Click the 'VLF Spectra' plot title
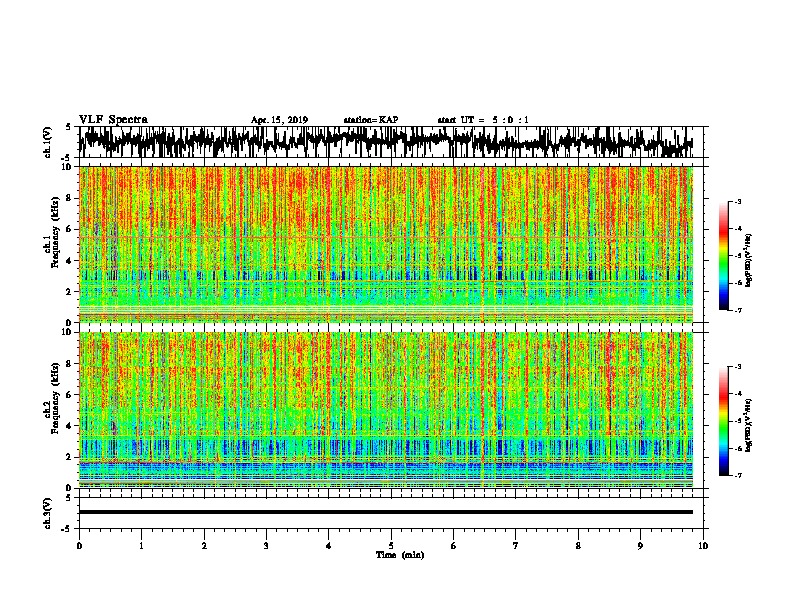Screen dimensions: 792x612 pyautogui.click(x=113, y=120)
